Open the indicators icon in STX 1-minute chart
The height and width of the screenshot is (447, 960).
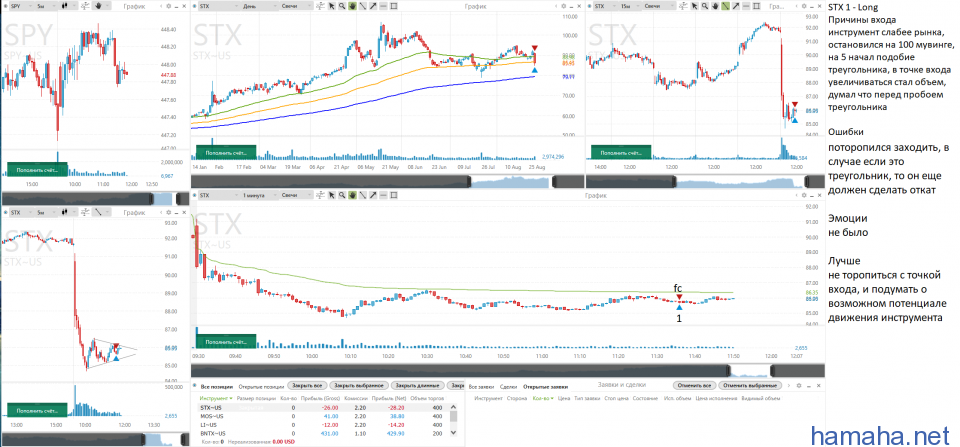click(x=320, y=195)
